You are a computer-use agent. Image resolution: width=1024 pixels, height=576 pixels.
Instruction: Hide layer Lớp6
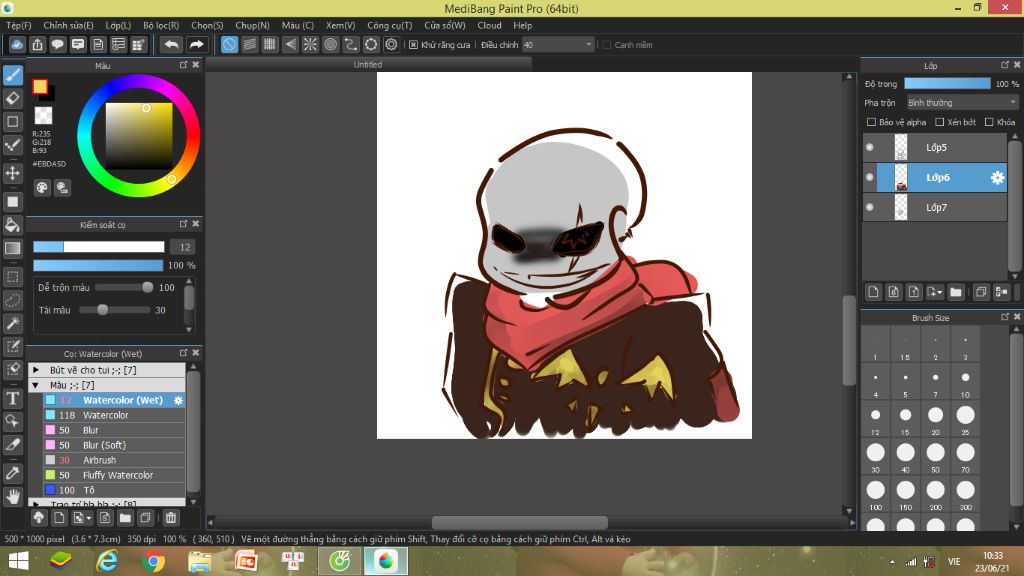coord(870,177)
